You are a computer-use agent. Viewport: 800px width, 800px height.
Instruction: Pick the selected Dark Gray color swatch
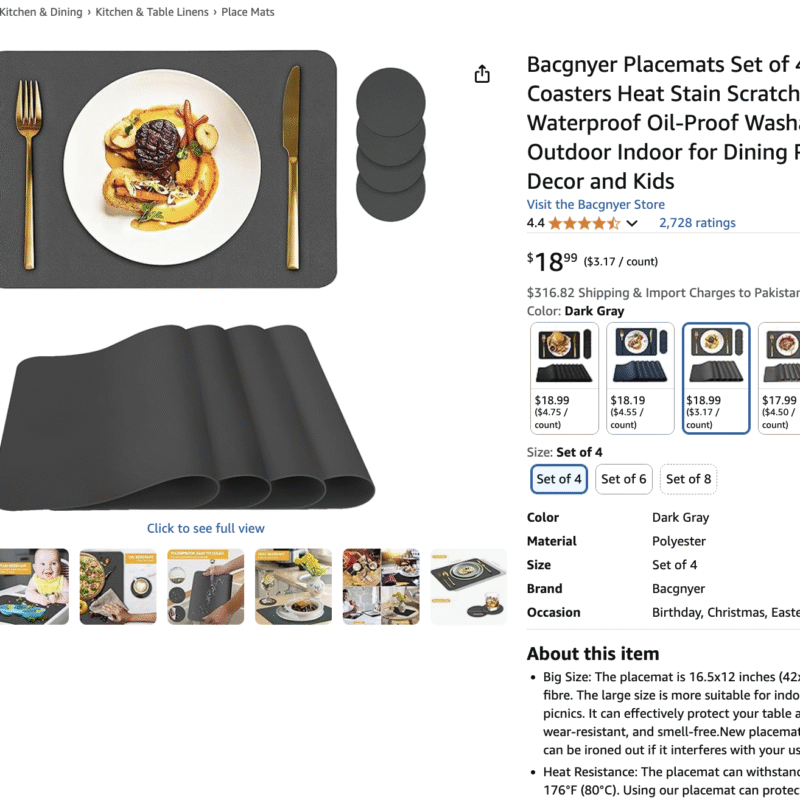coord(716,379)
